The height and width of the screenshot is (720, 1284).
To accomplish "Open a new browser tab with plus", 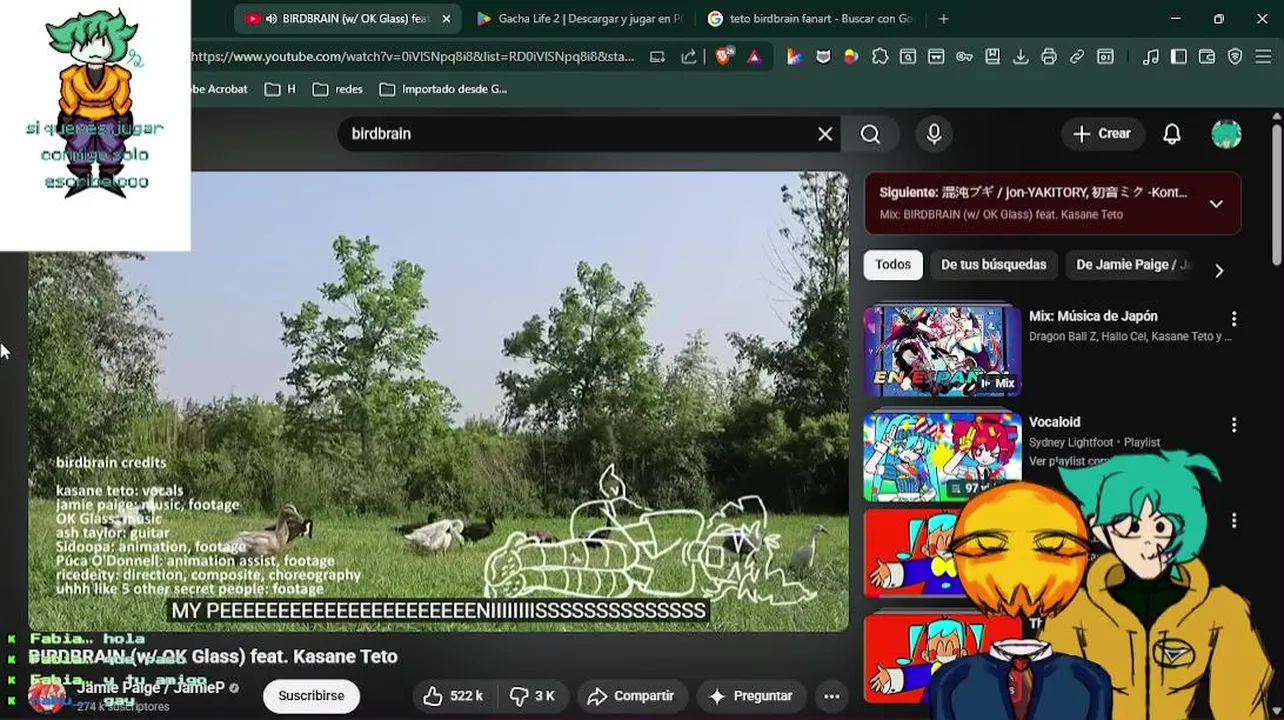I will pyautogui.click(x=943, y=19).
